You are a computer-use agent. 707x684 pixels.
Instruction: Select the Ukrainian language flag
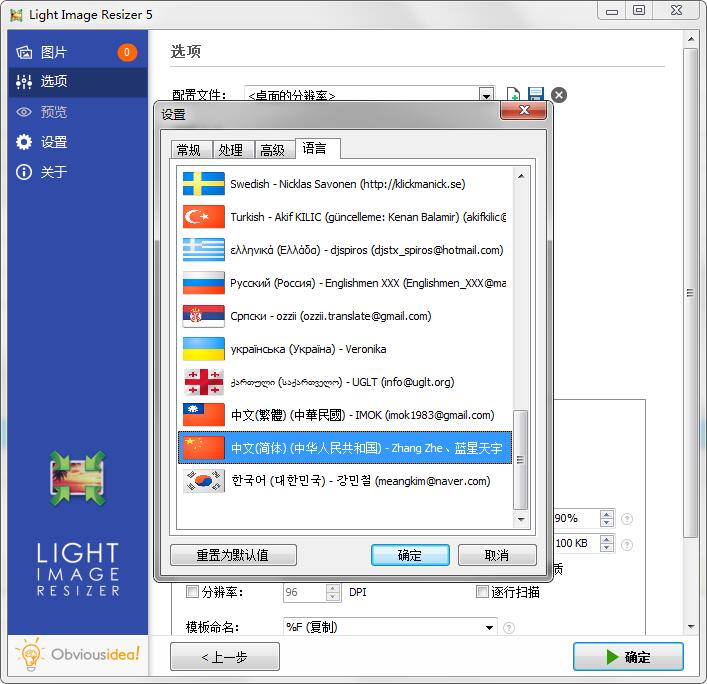pos(204,349)
